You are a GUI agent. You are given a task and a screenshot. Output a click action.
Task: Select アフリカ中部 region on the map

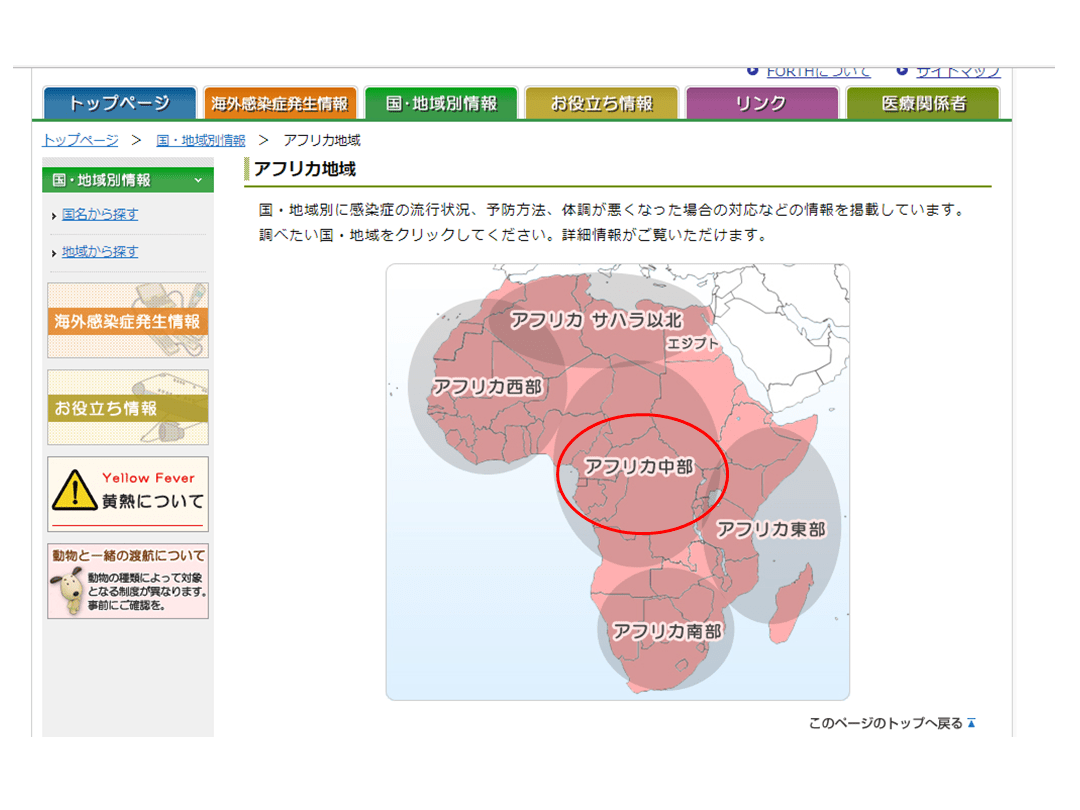pyautogui.click(x=639, y=467)
